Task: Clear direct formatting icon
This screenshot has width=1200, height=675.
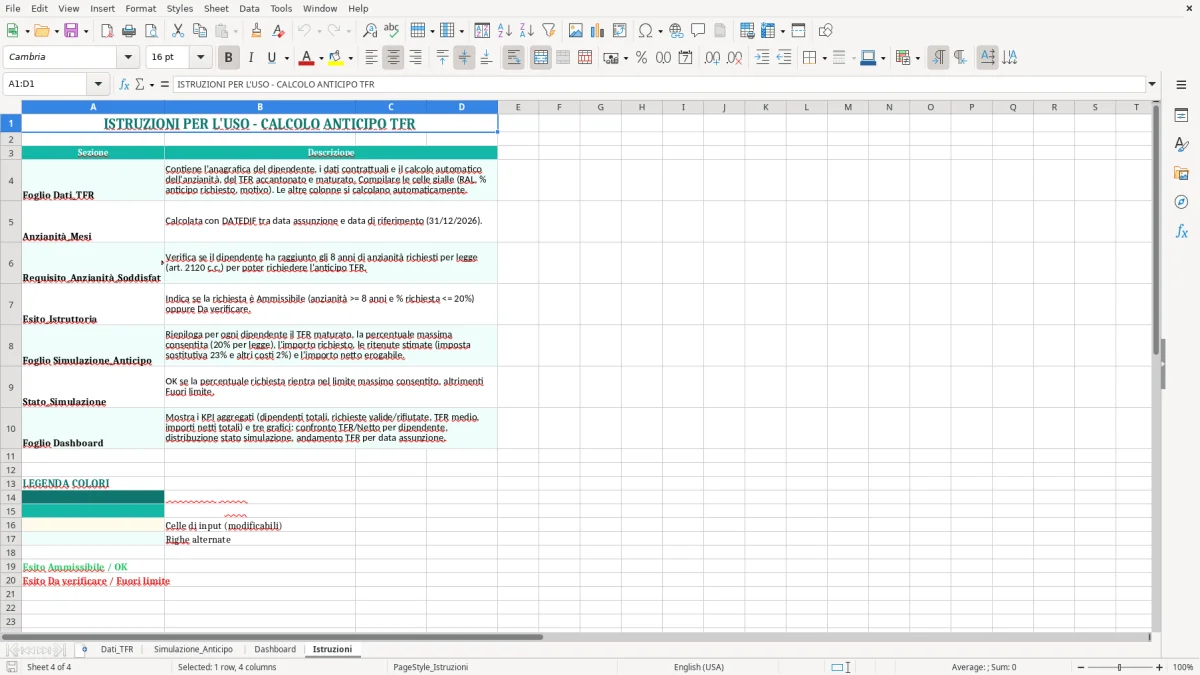Action: 278,31
